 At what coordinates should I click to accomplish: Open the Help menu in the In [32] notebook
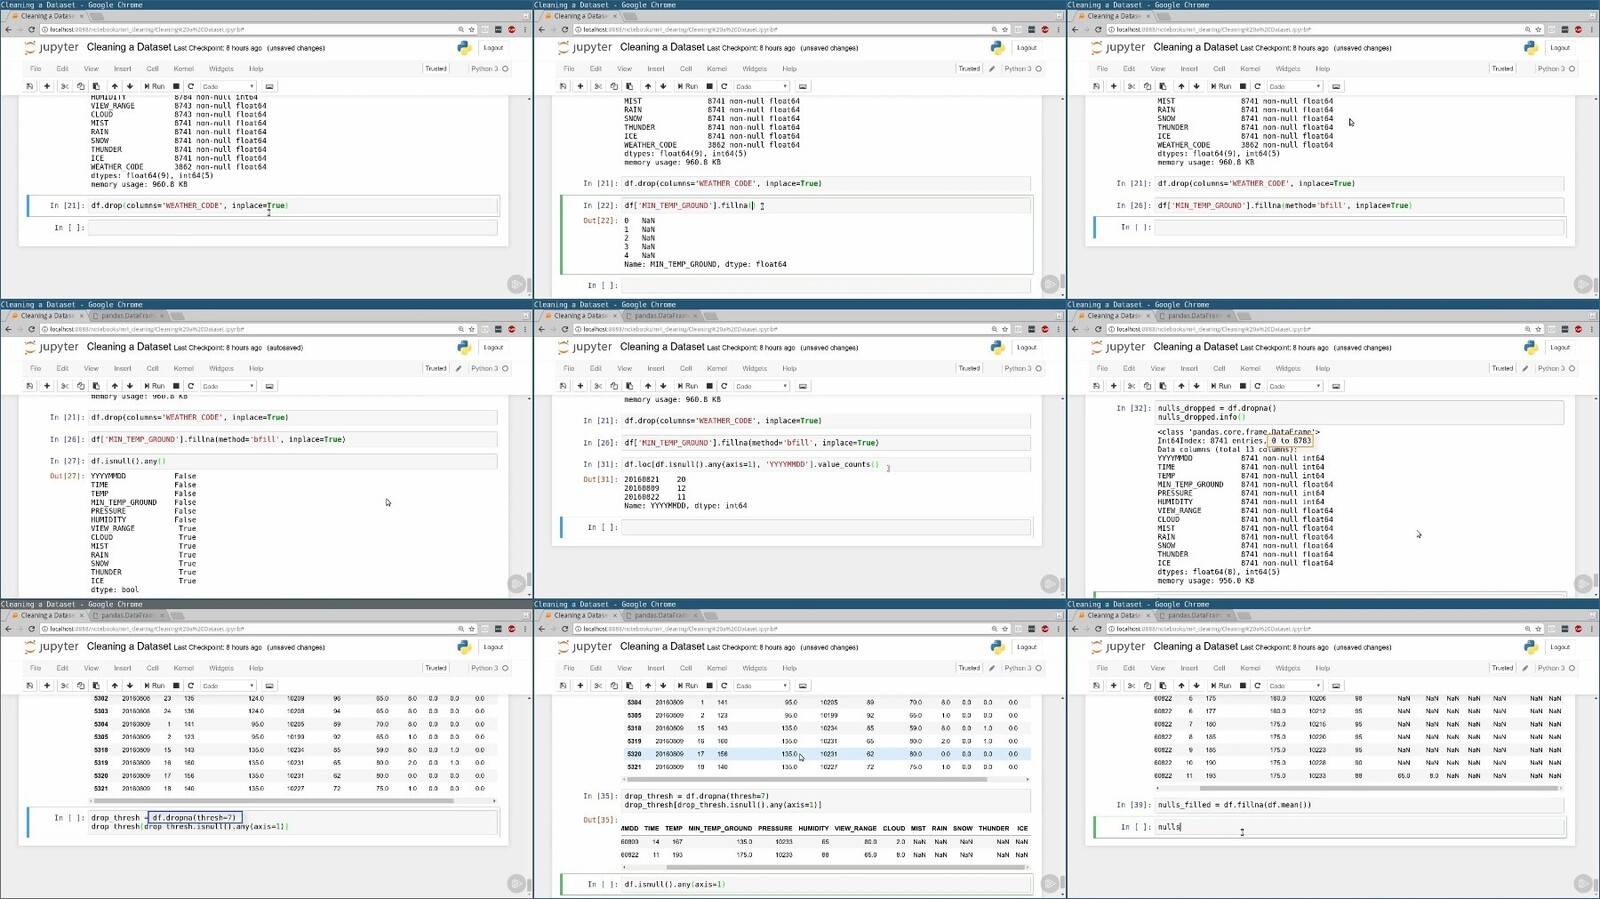(1323, 368)
